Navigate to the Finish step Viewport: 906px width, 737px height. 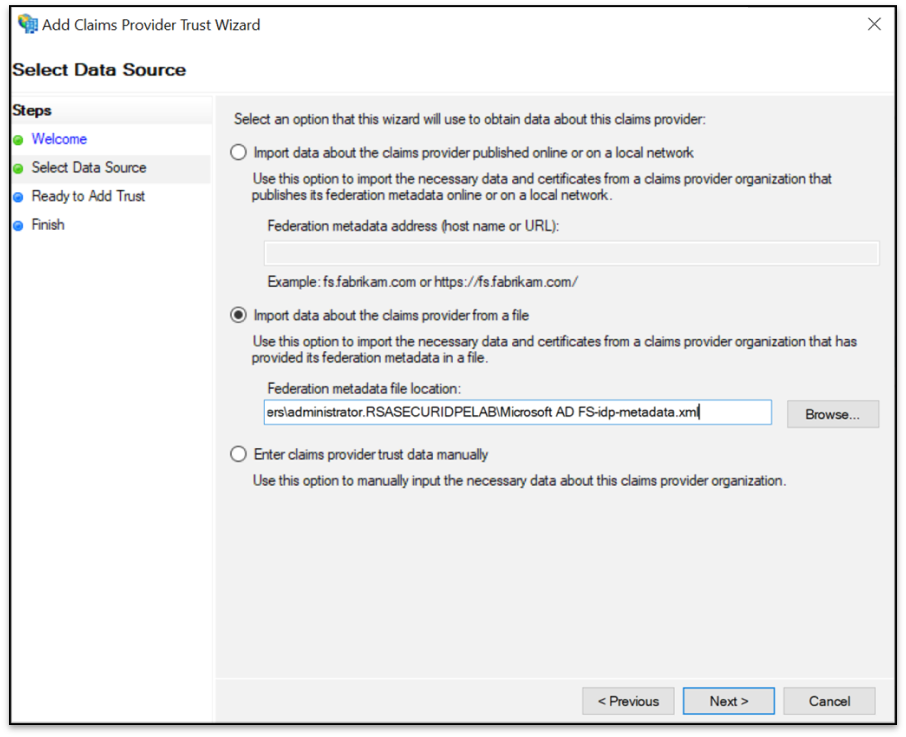46,224
